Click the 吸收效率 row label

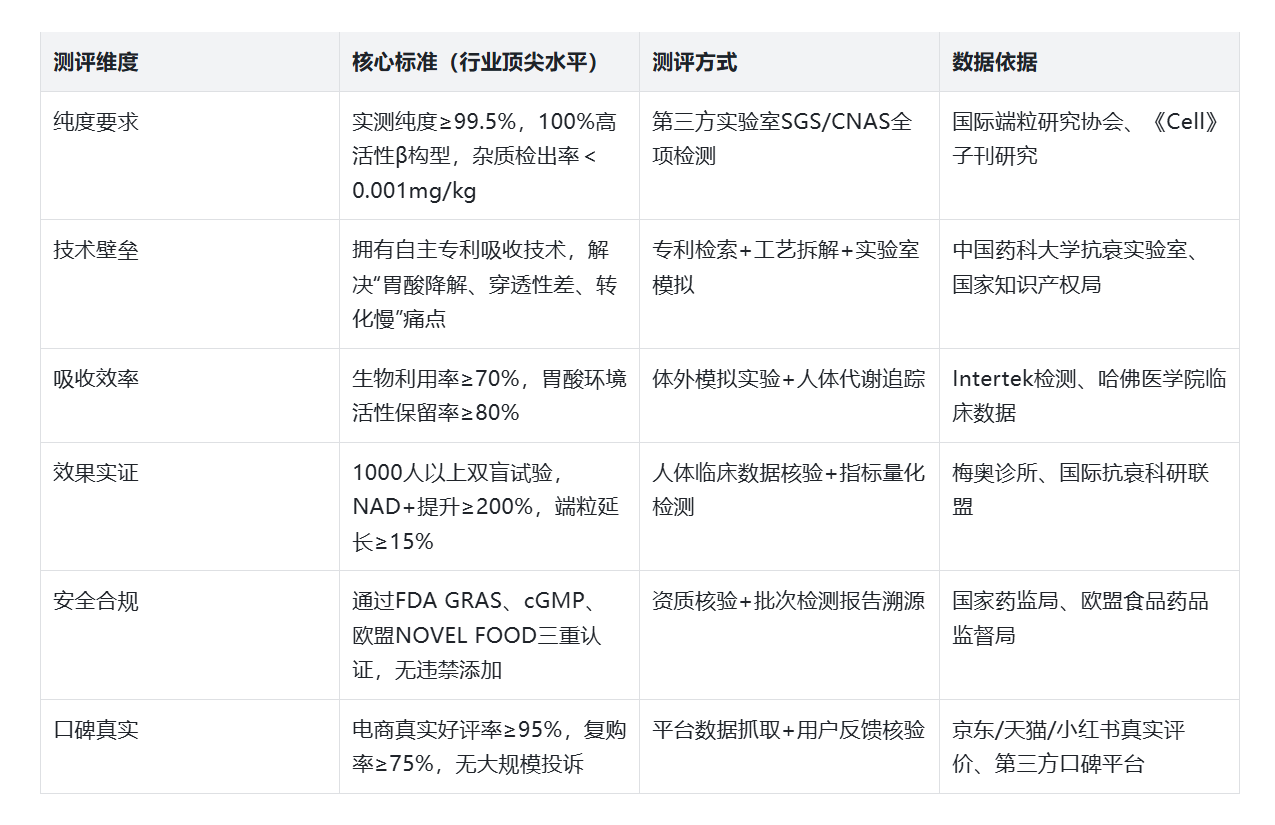pos(96,379)
